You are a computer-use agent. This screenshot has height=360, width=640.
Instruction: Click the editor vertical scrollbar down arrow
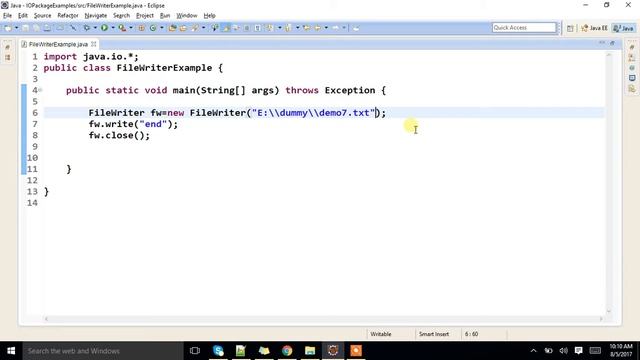[x=609, y=311]
